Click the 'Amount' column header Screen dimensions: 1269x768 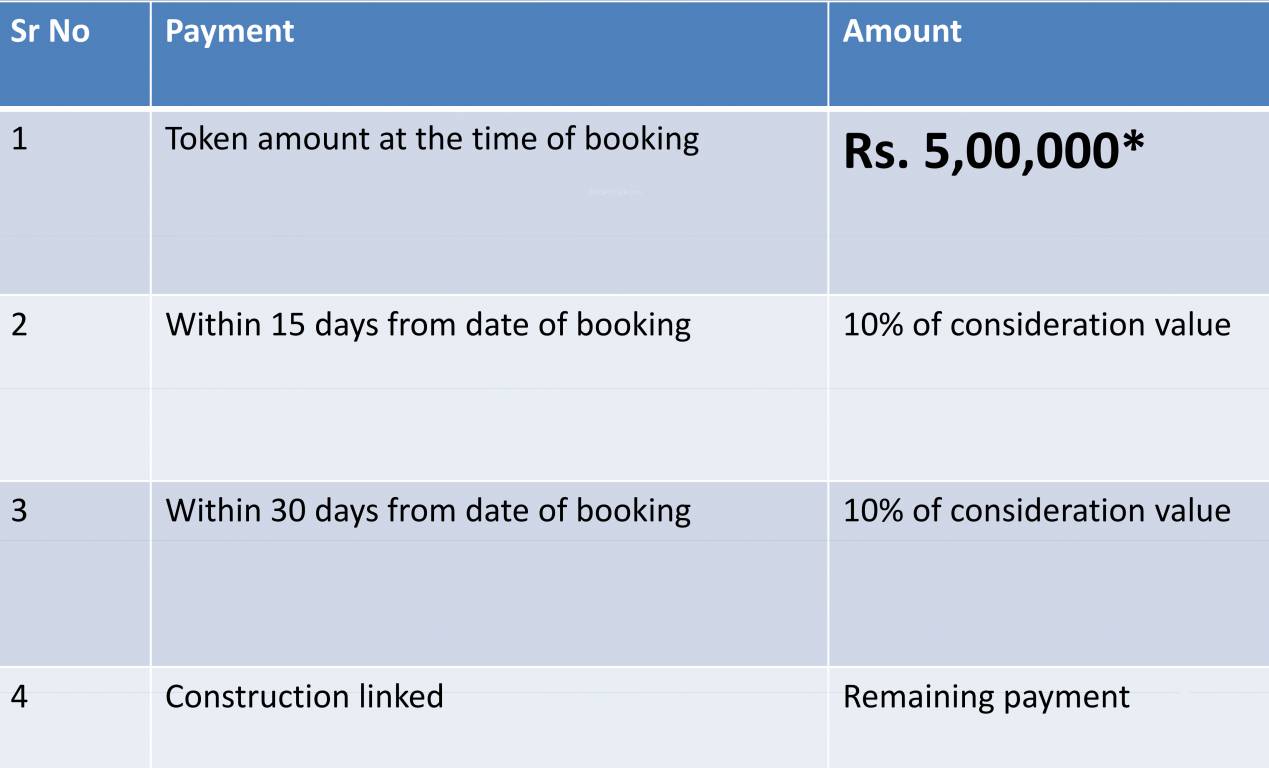point(902,31)
